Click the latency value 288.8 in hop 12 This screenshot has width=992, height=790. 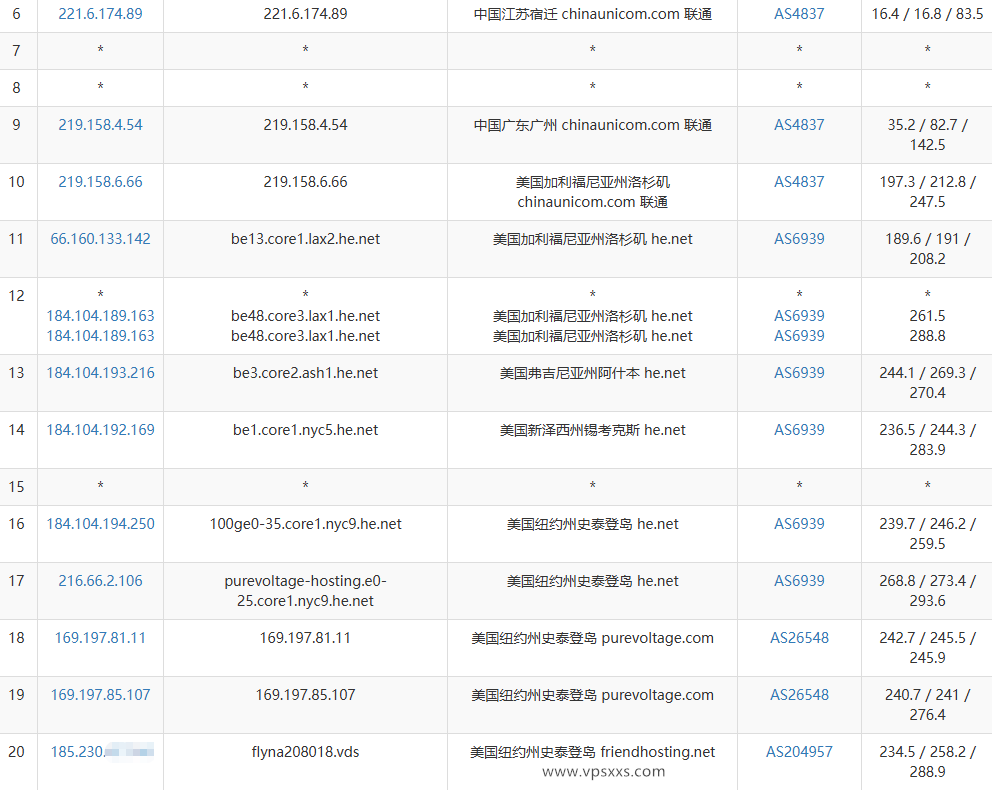click(927, 336)
